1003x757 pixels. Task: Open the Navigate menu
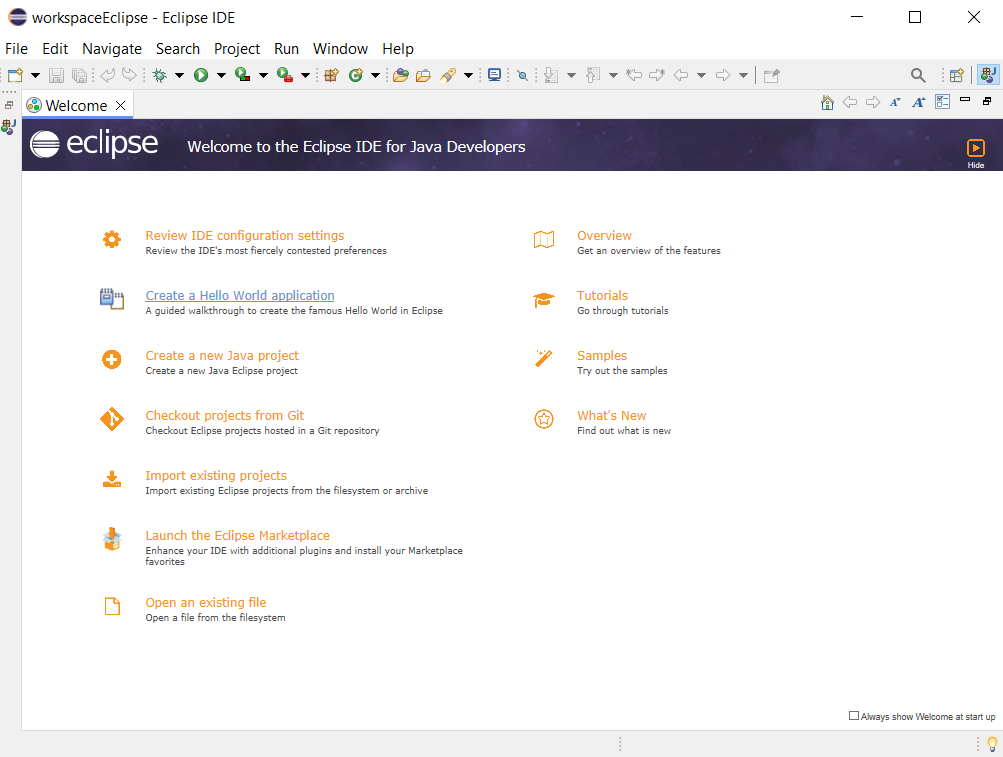tap(112, 49)
